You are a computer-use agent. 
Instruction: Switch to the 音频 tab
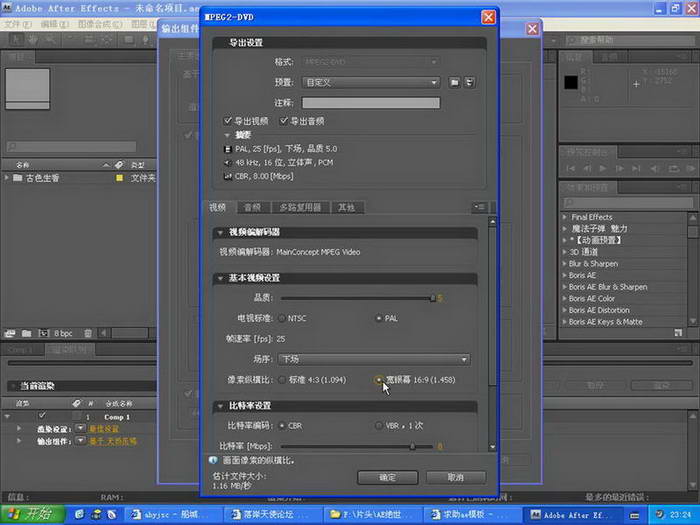click(252, 207)
